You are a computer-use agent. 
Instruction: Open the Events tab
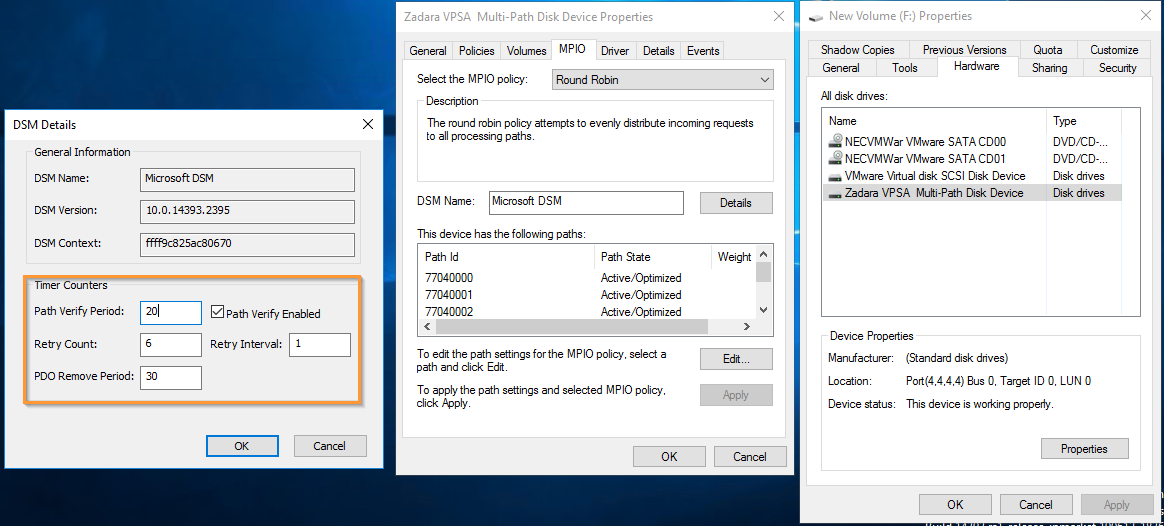[703, 50]
